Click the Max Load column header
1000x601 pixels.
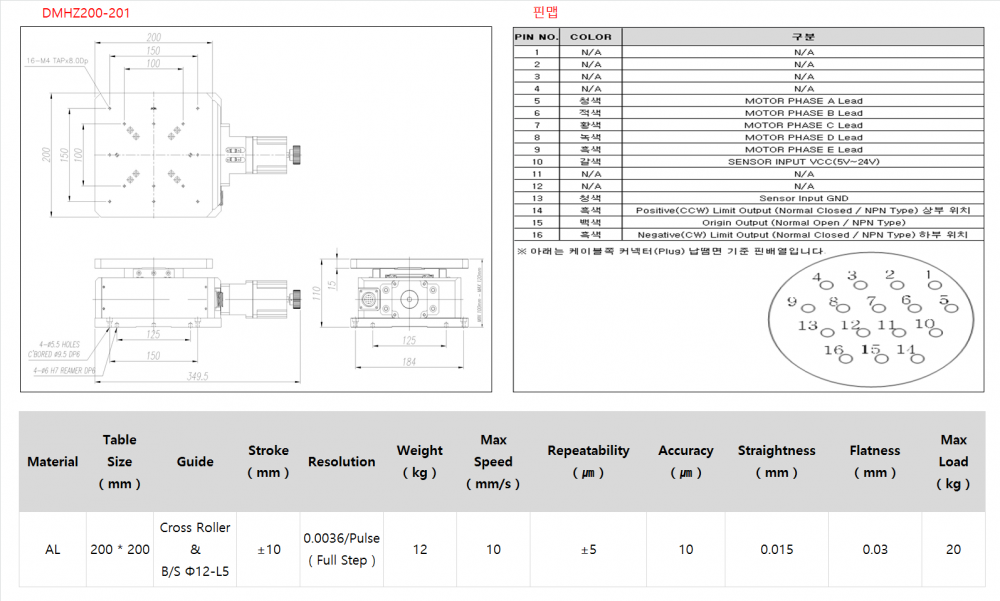[953, 461]
